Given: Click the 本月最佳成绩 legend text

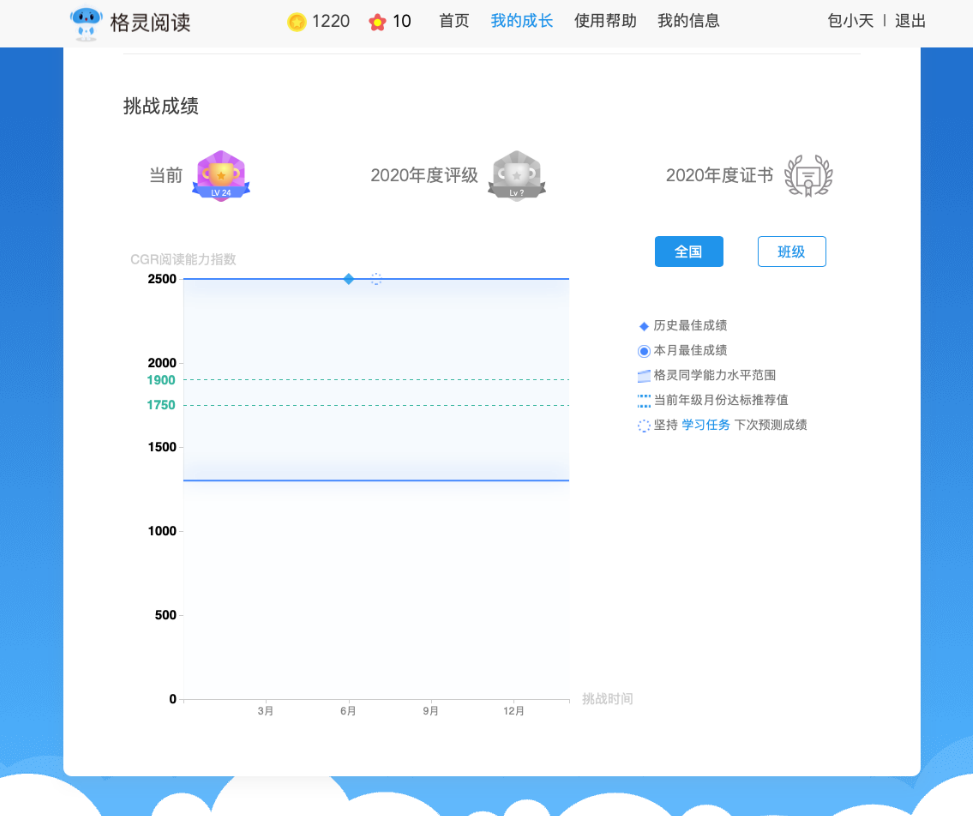Looking at the screenshot, I should (x=690, y=351).
